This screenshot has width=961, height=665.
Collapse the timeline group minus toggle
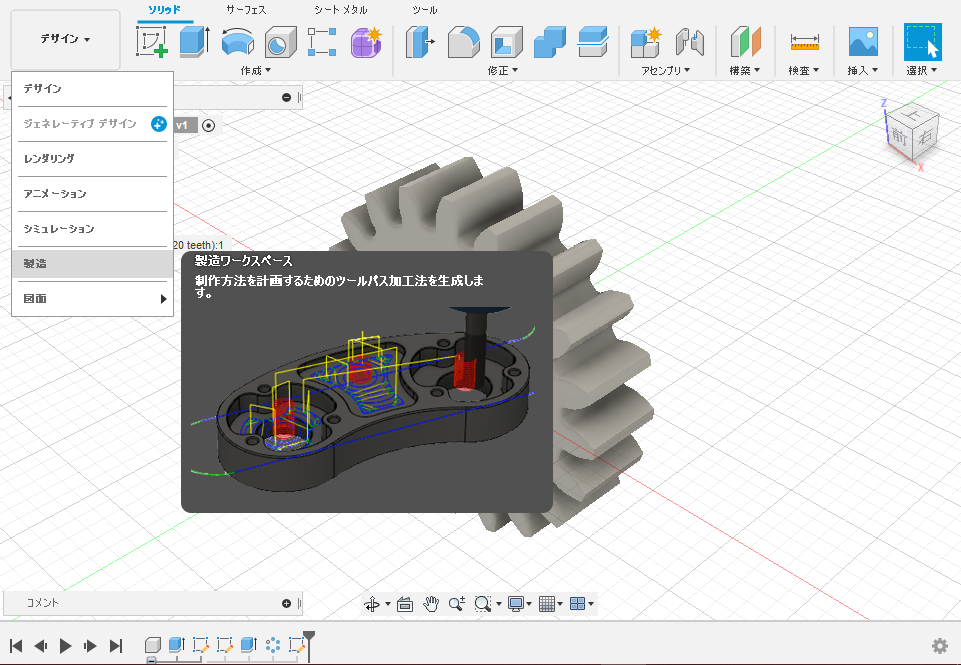[x=151, y=660]
